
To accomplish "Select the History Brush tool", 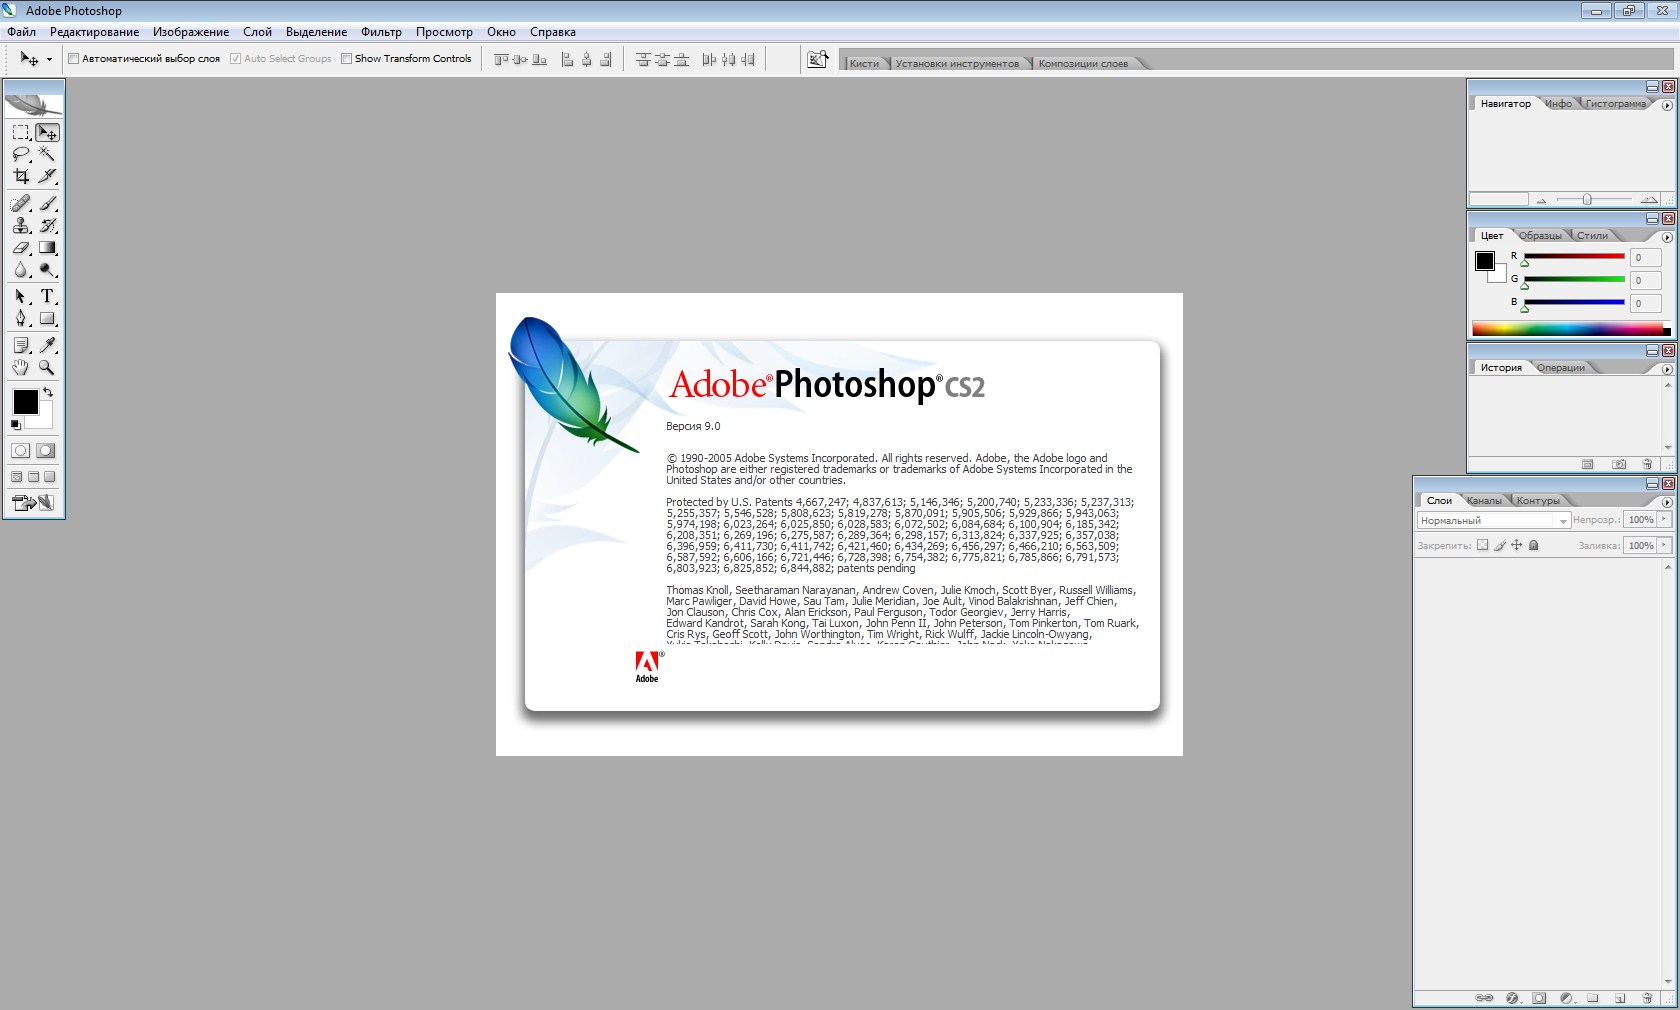I will pyautogui.click(x=47, y=225).
